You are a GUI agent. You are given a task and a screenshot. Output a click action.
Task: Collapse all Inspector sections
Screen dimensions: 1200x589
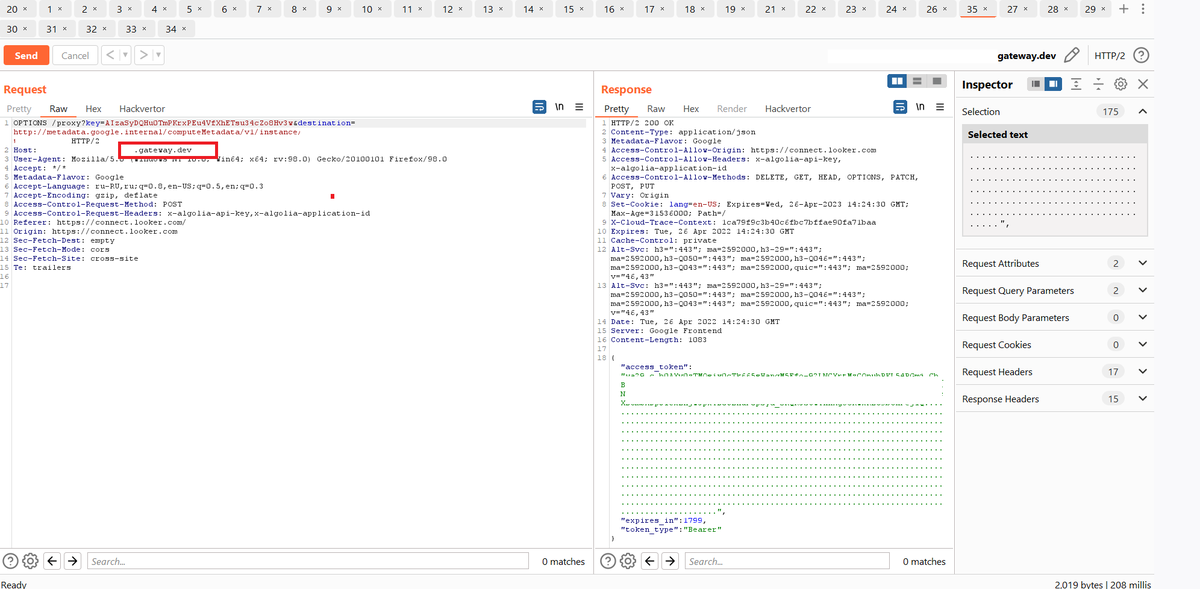point(1099,85)
